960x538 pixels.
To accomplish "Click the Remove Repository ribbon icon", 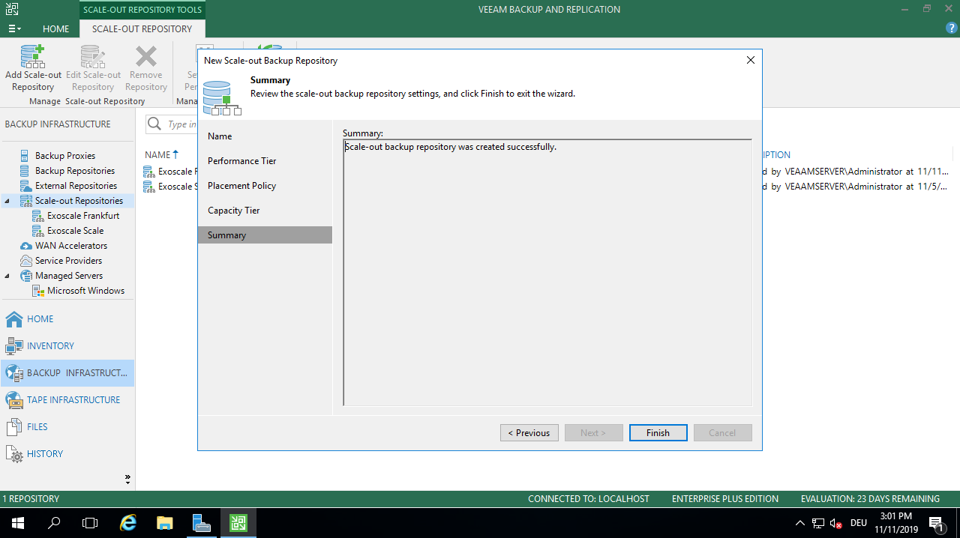I will click(146, 58).
